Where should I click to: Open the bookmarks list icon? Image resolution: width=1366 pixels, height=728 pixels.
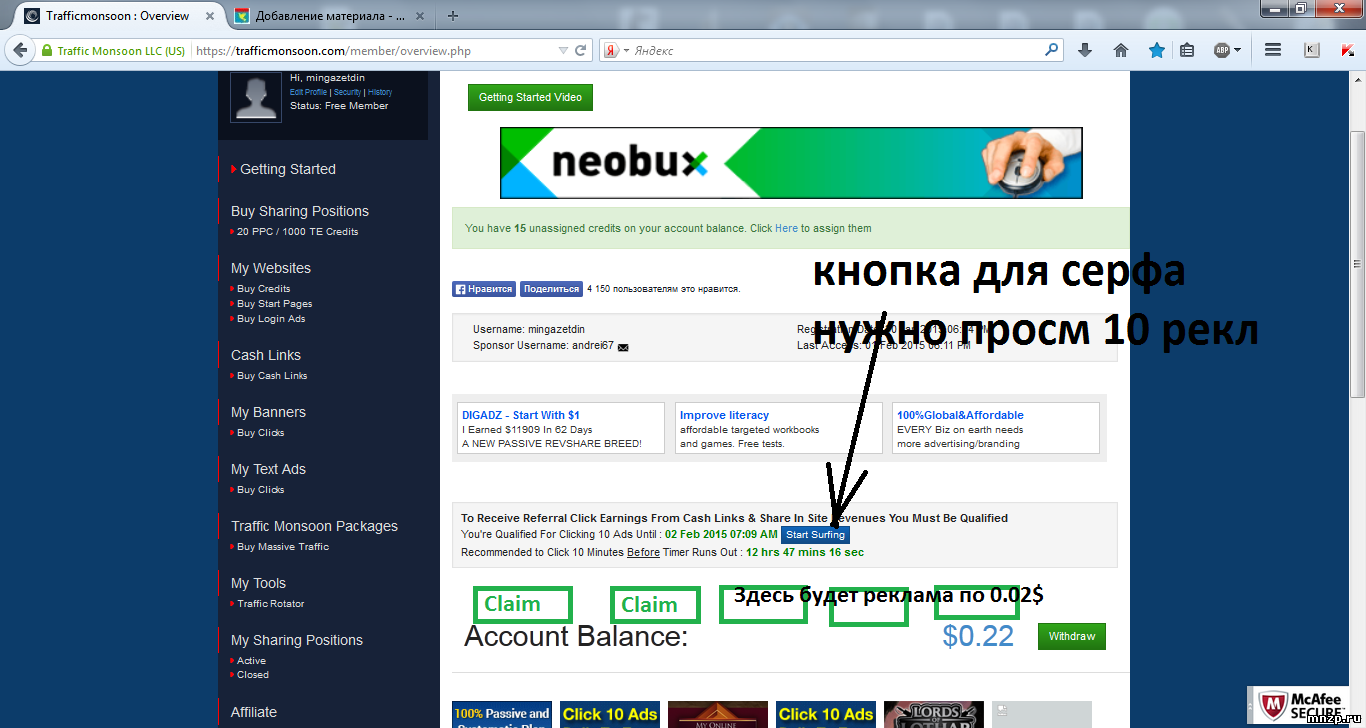1186,50
